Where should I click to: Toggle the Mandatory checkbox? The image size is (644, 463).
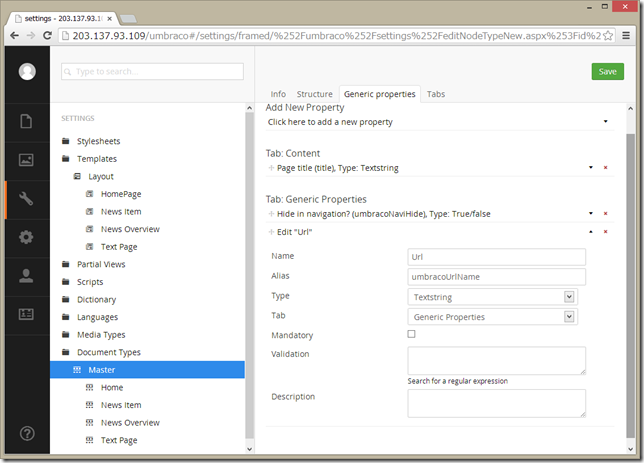(411, 334)
